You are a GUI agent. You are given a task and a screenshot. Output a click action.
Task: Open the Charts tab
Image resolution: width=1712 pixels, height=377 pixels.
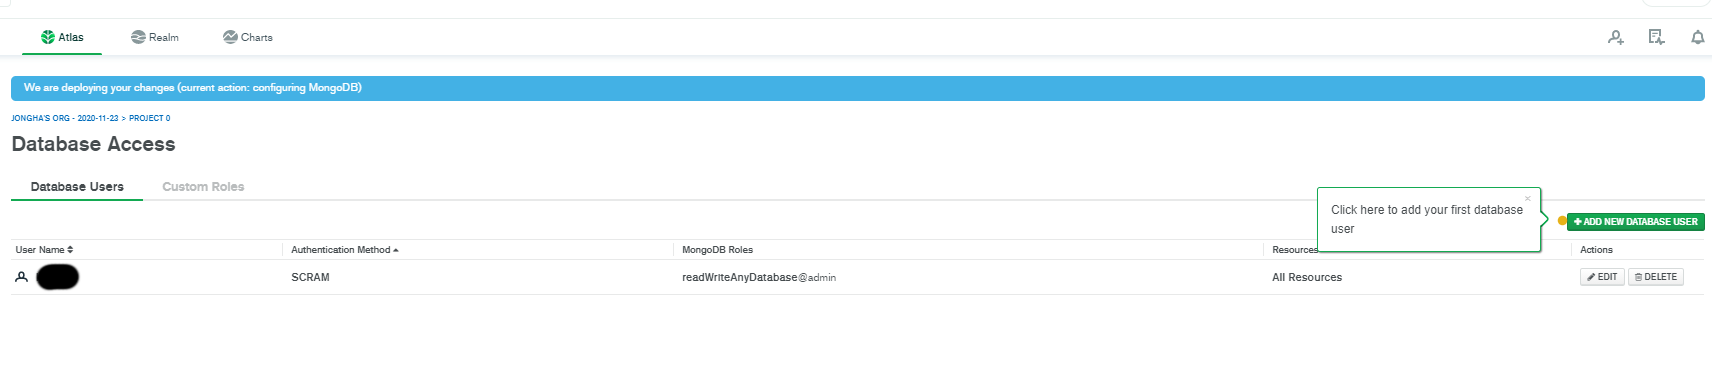[248, 37]
